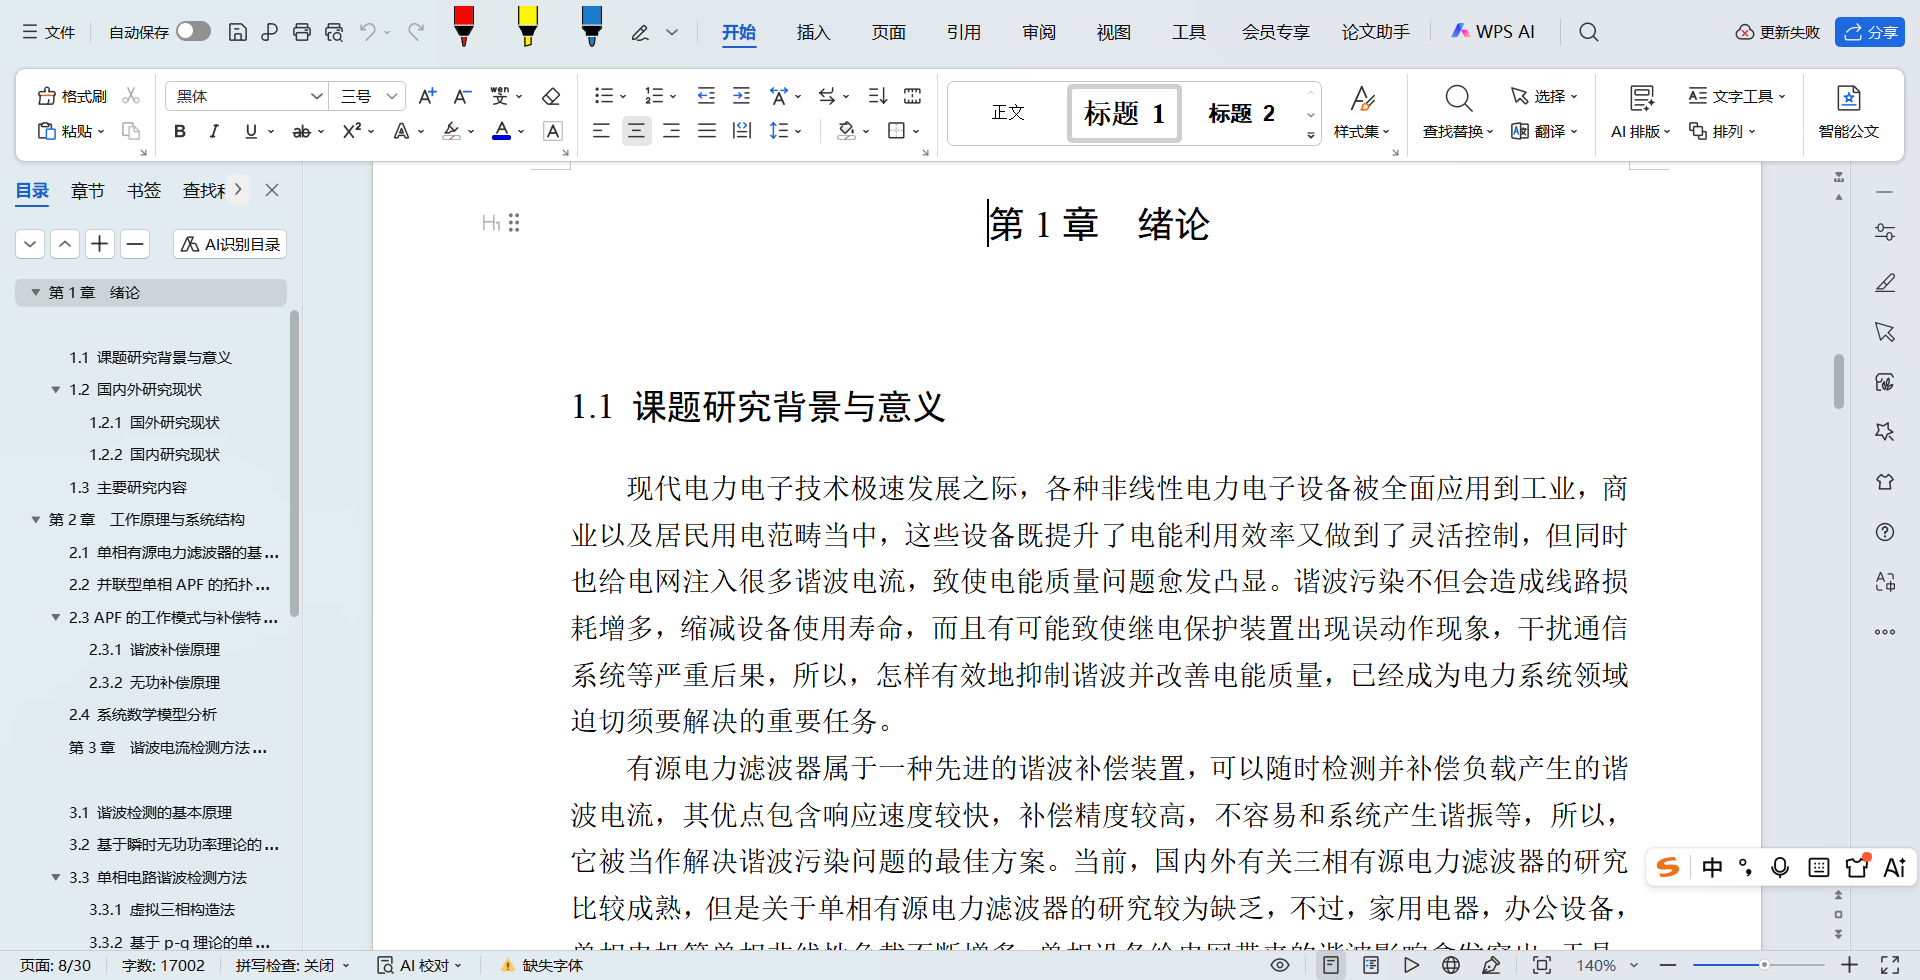The image size is (1920, 980).
Task: Toggle left alignment
Action: coord(601,131)
